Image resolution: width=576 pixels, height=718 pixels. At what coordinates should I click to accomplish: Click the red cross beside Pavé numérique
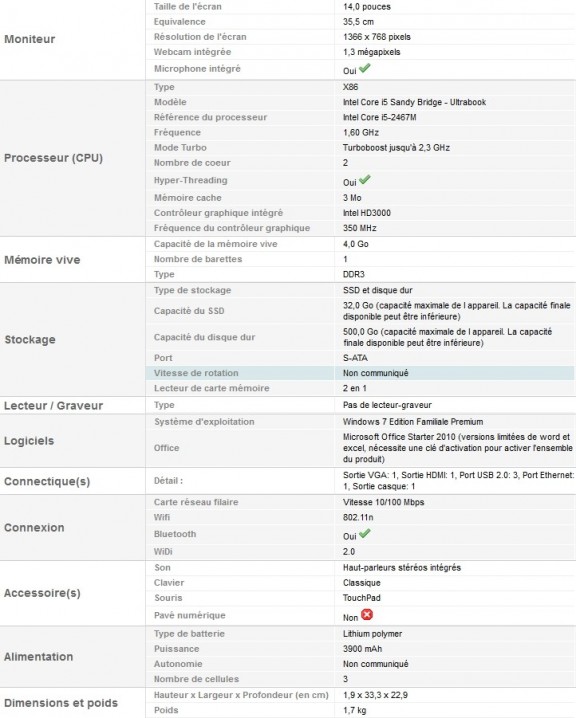pyautogui.click(x=367, y=615)
